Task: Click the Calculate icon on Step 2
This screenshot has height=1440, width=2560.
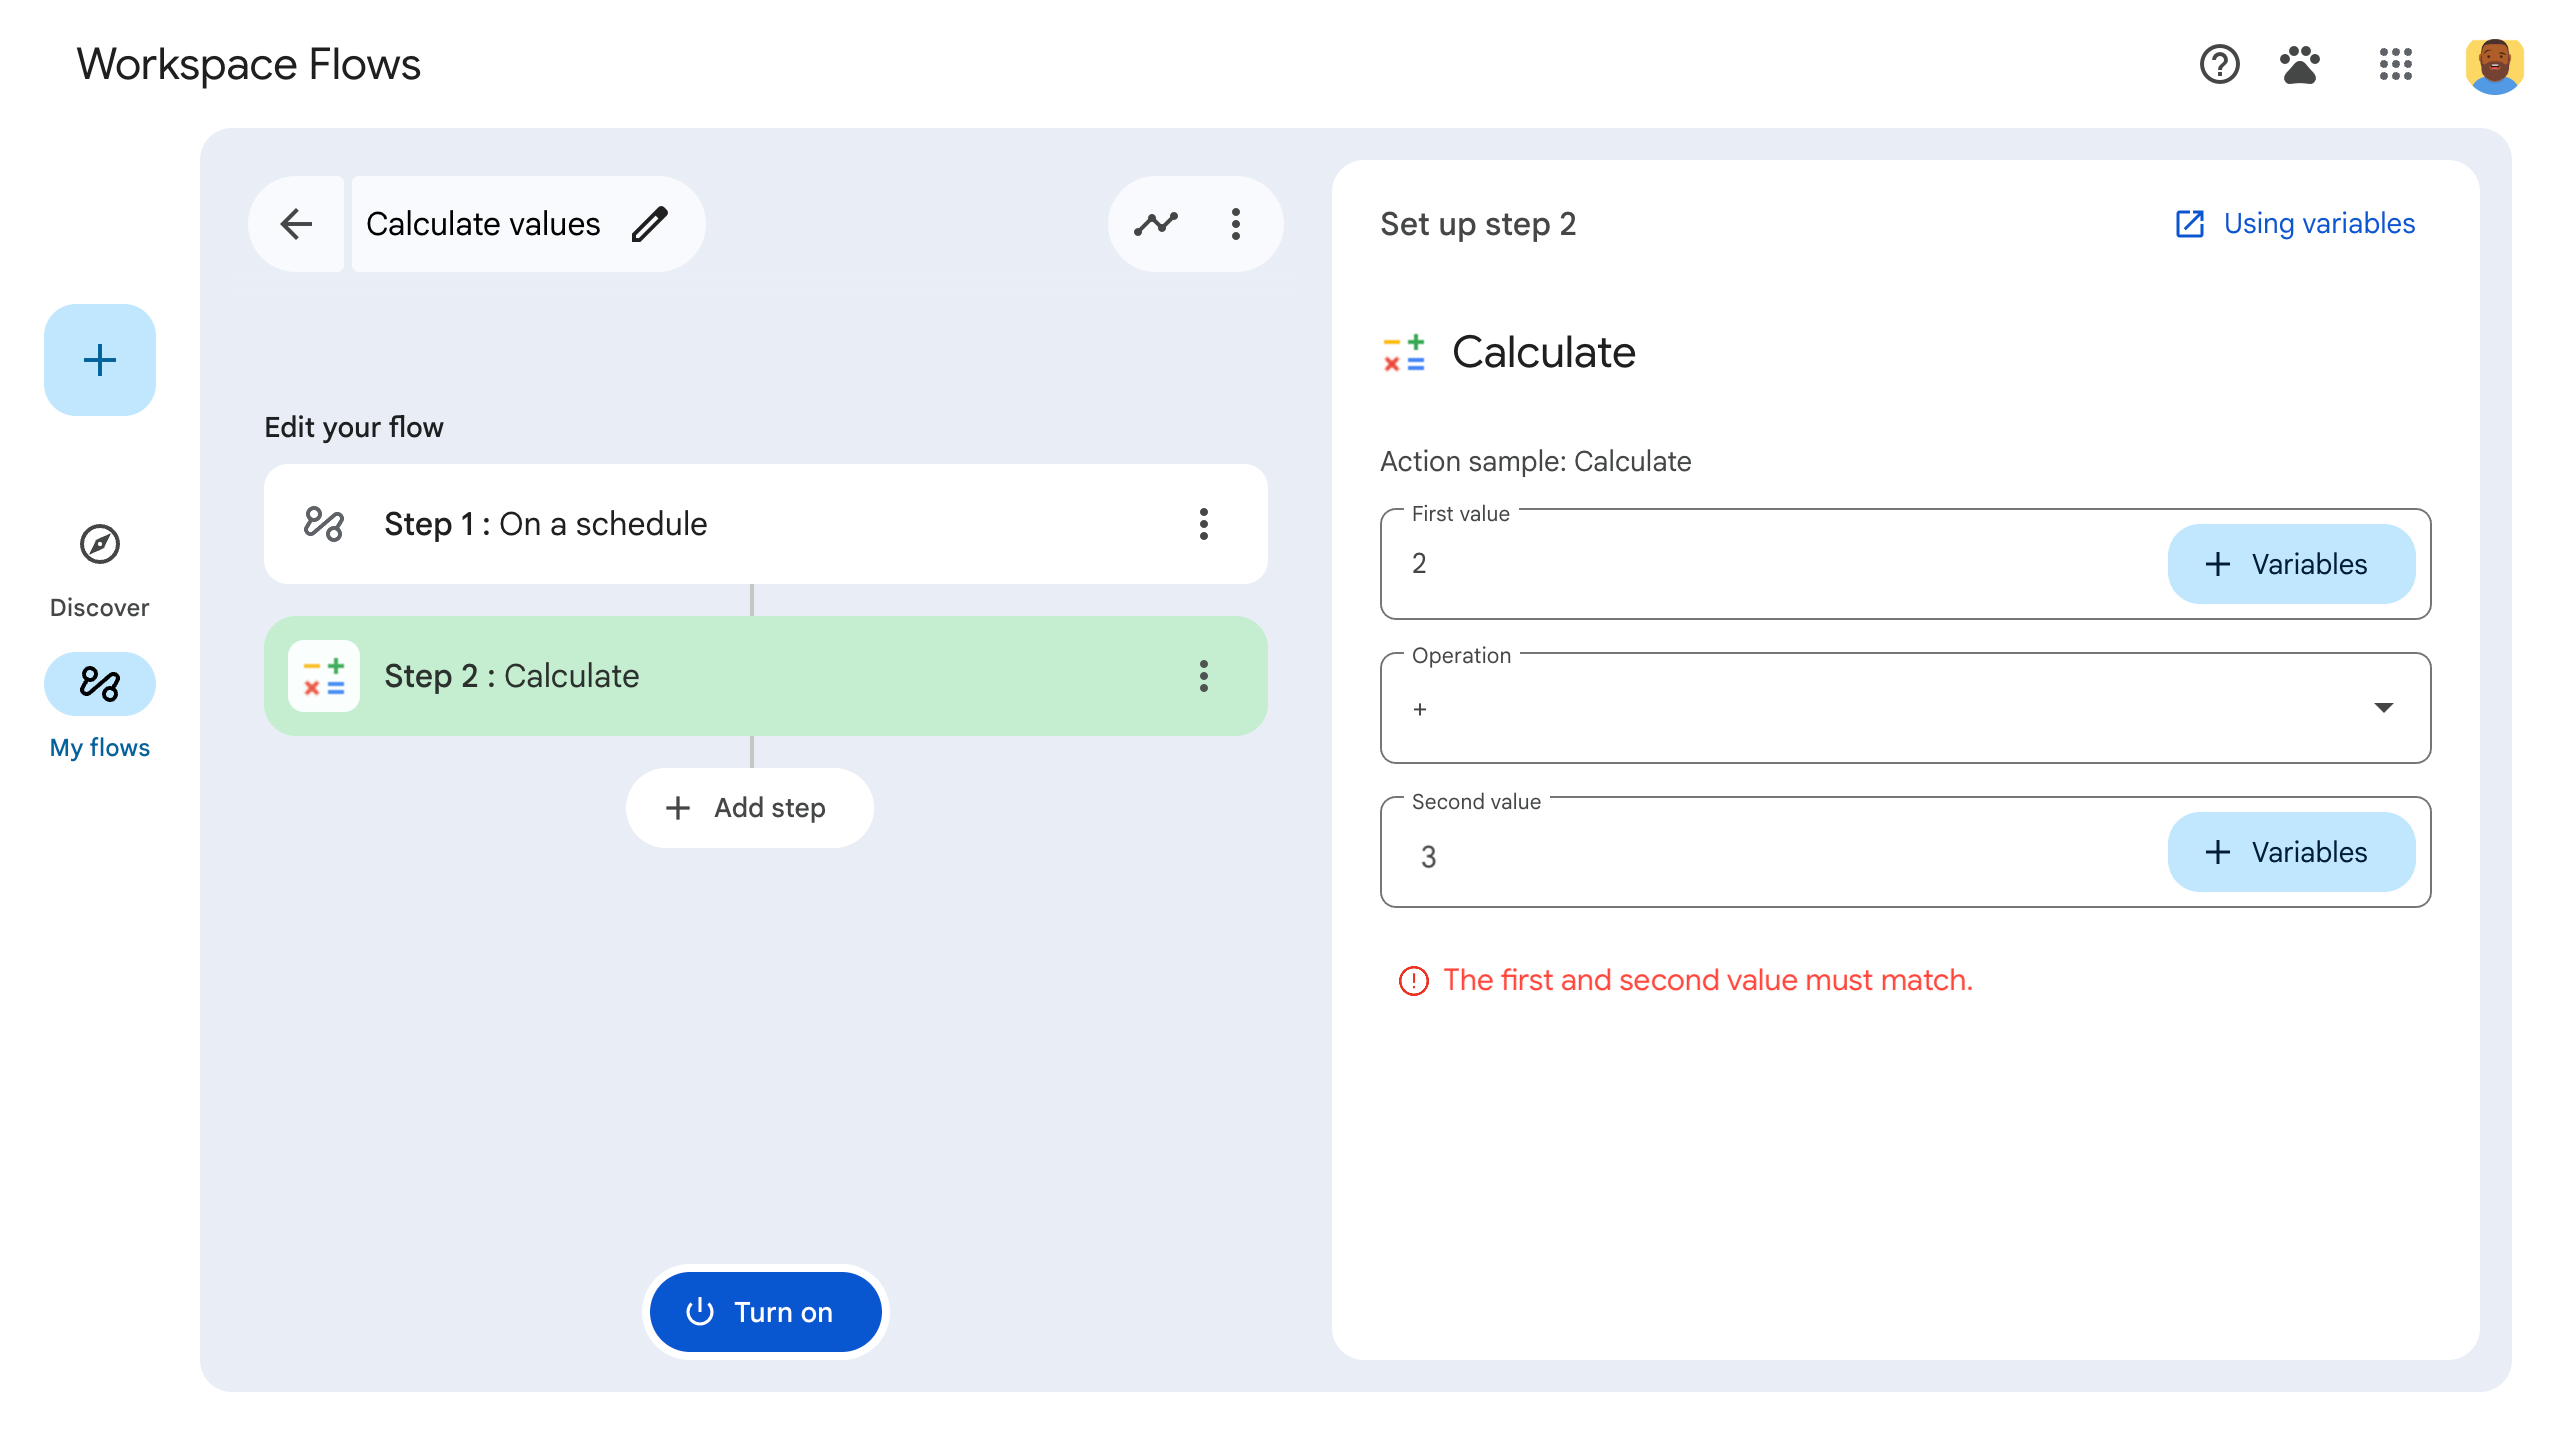Action: pyautogui.click(x=324, y=676)
